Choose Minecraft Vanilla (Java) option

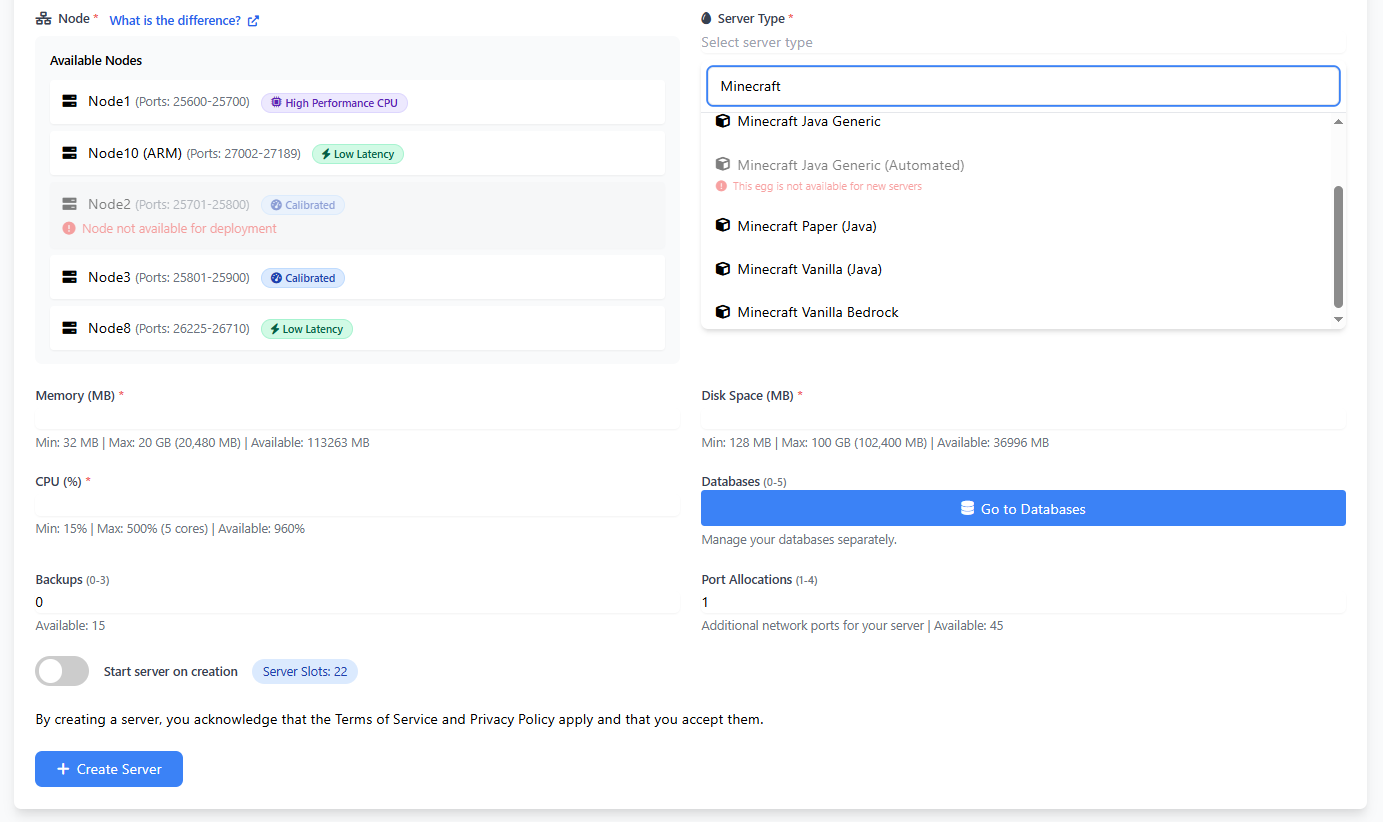(x=1016, y=269)
